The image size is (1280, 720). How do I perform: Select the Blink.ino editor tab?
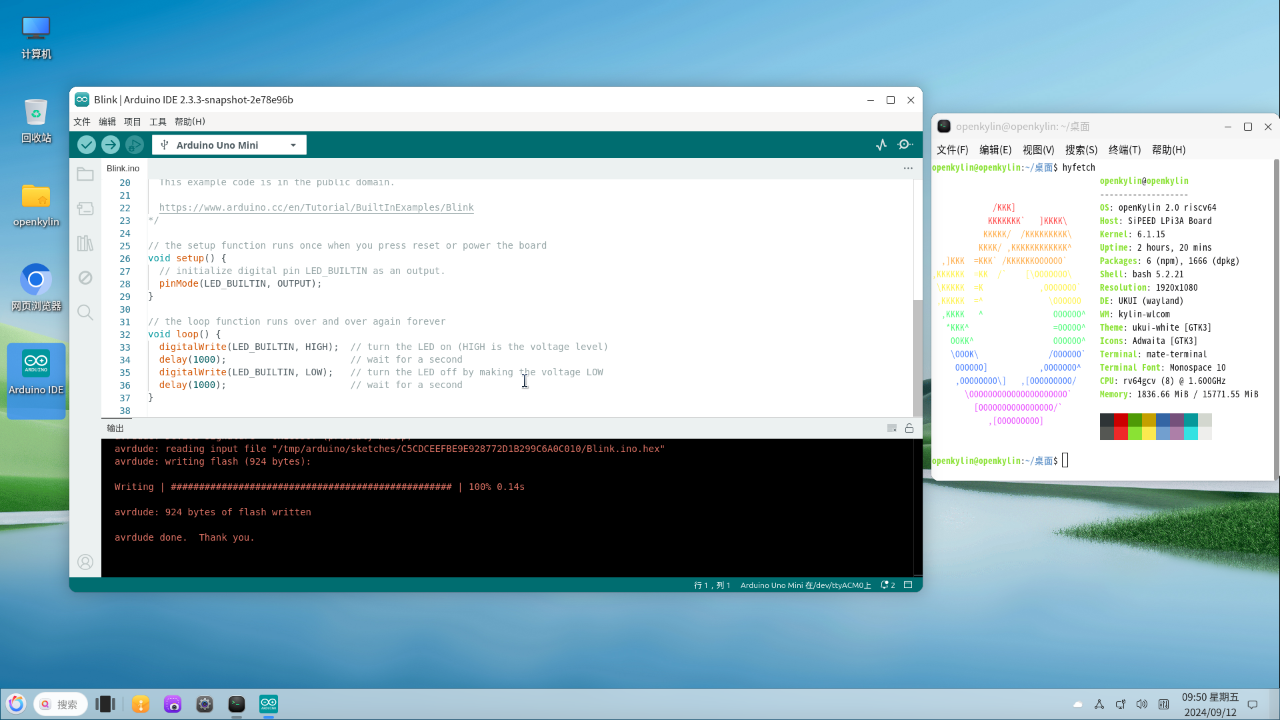[123, 168]
